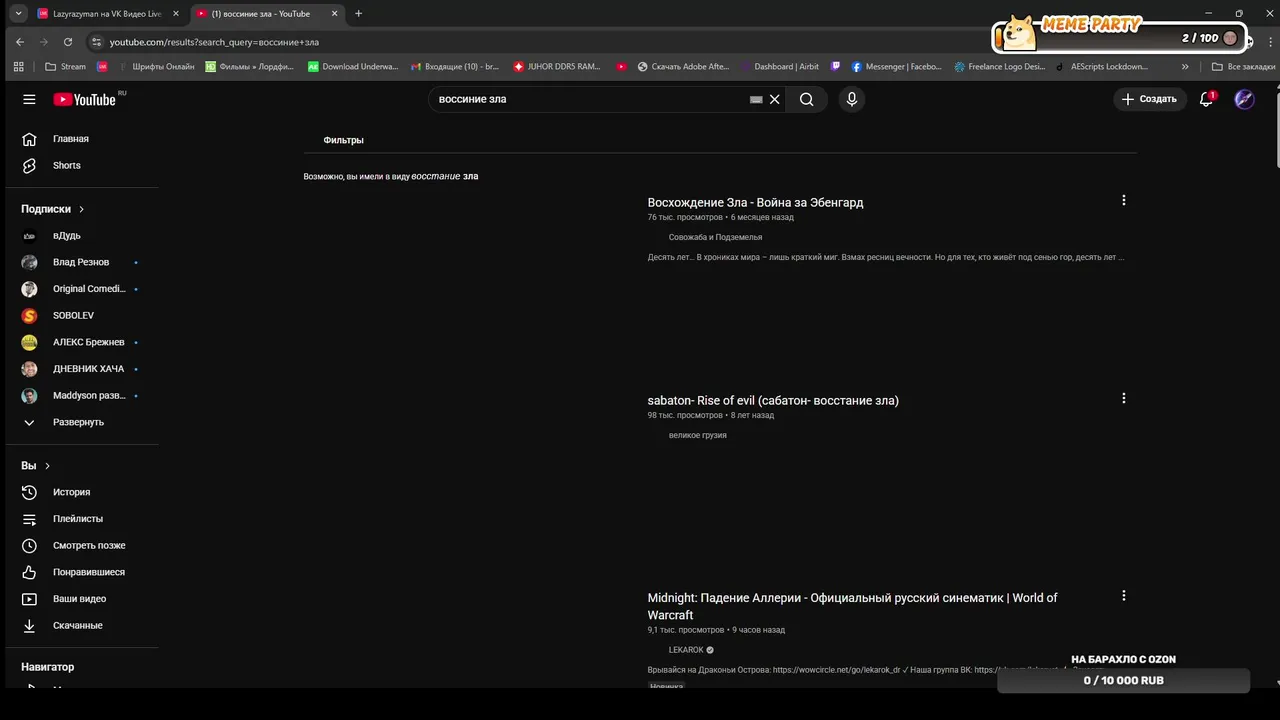This screenshot has width=1280, height=720.
Task: Open the on-screen keyboard icon in search box
Action: pyautogui.click(x=756, y=99)
